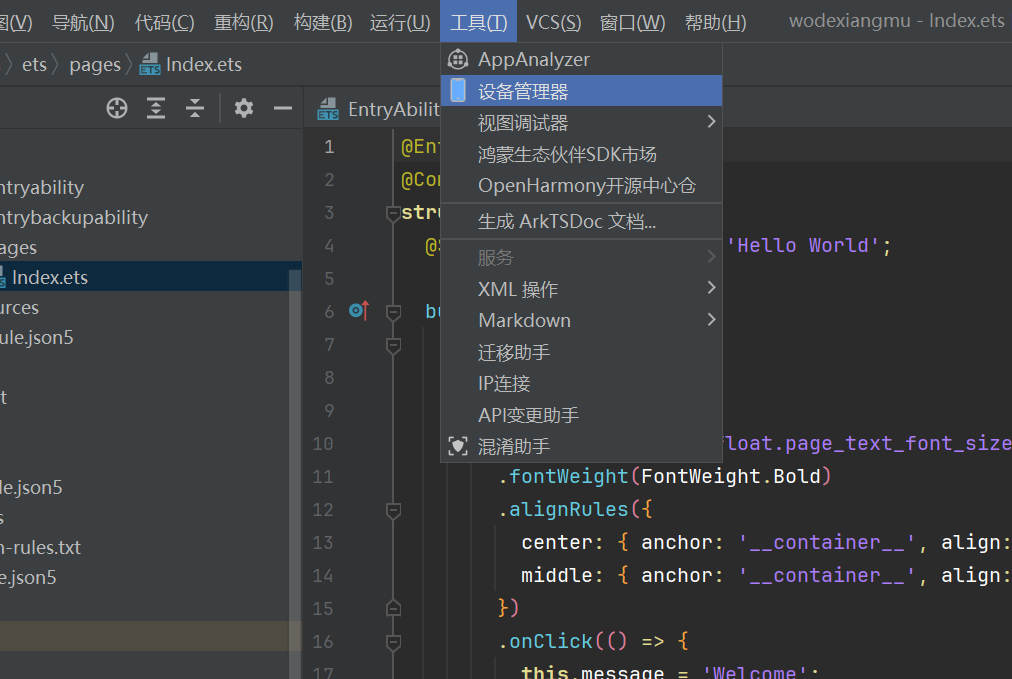
Task: Open 混淆助手 menu item
Action: 581,446
